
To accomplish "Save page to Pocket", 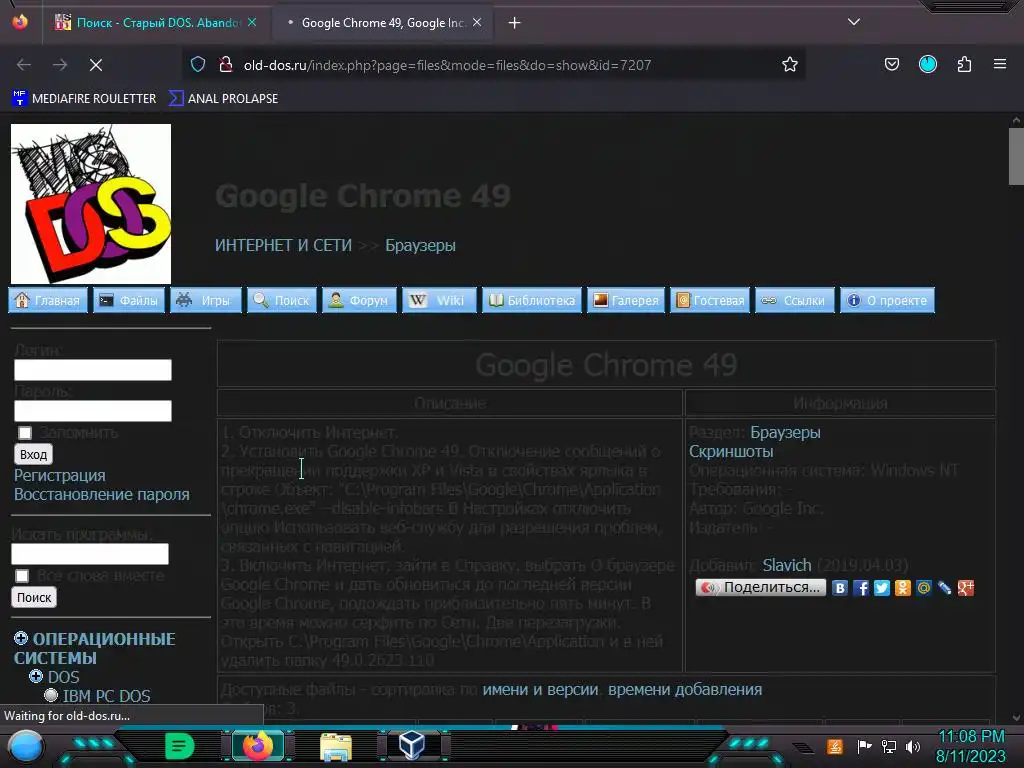I will pyautogui.click(x=891, y=64).
